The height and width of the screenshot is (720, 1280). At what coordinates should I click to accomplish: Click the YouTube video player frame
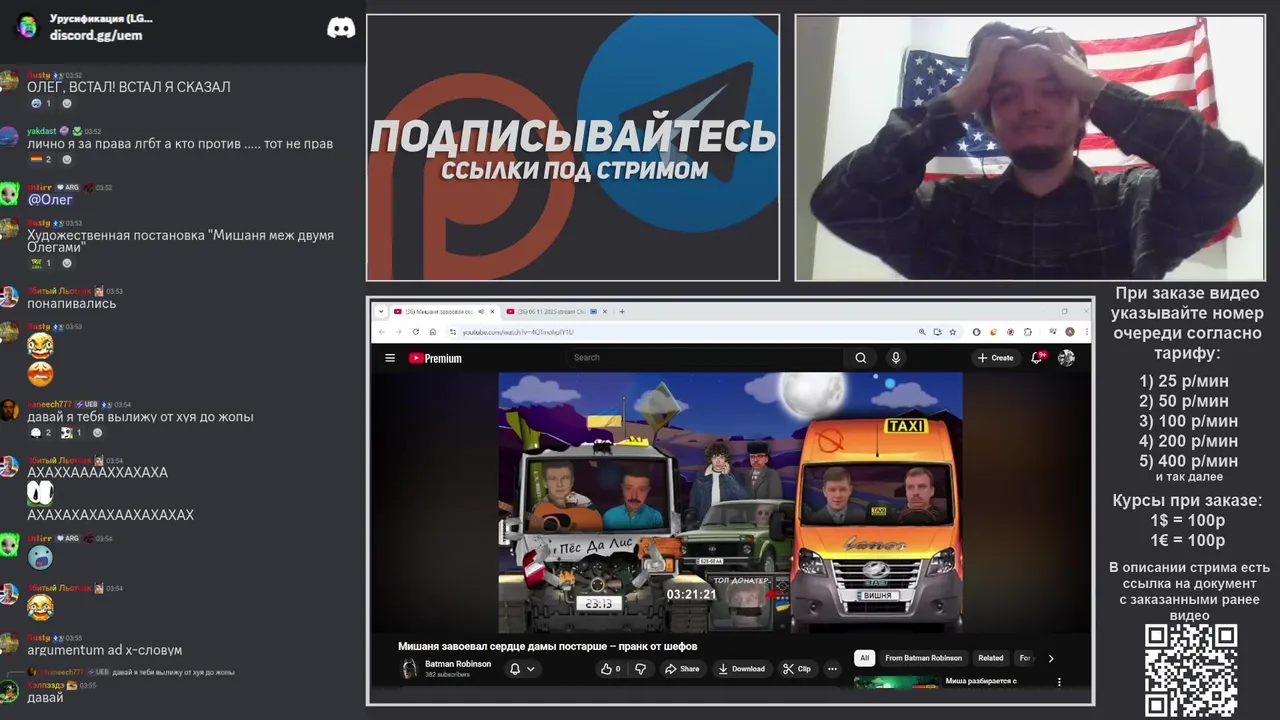731,502
